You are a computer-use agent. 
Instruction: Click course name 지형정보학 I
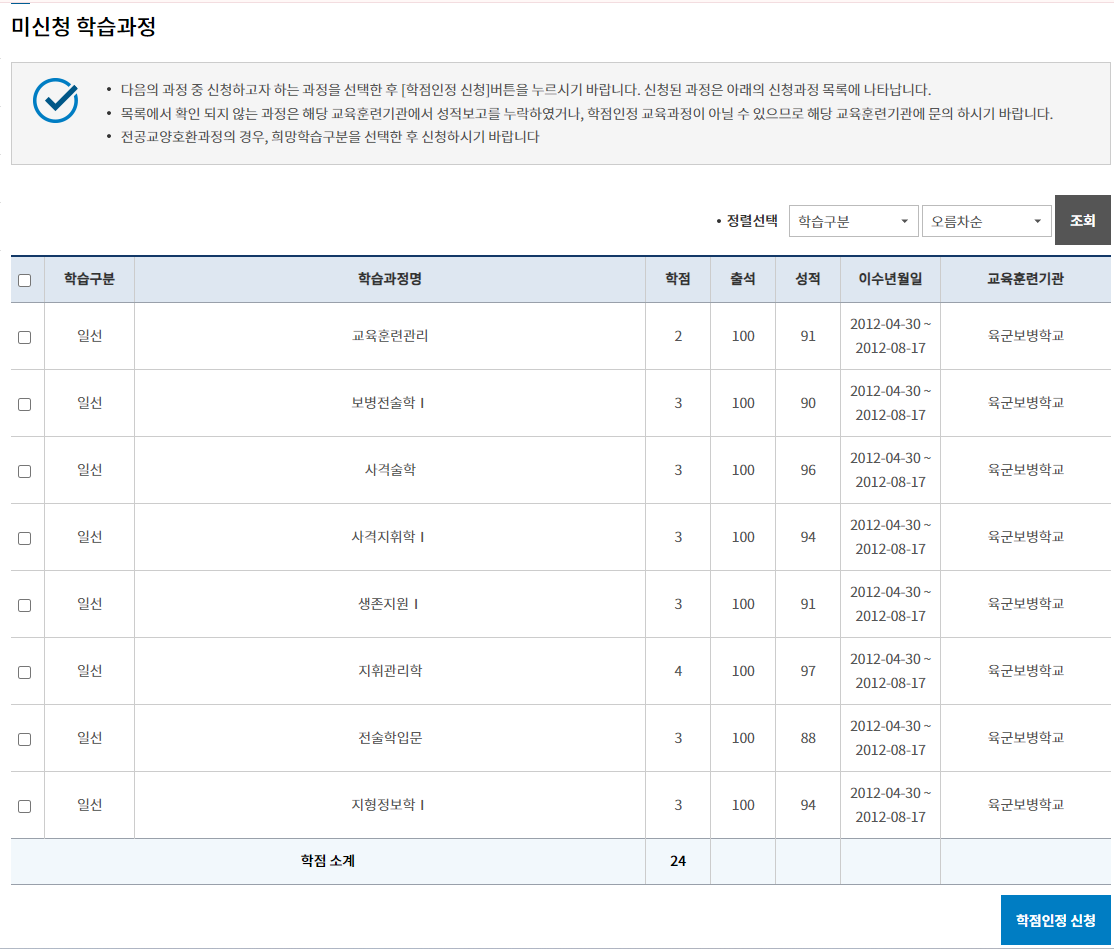click(388, 805)
